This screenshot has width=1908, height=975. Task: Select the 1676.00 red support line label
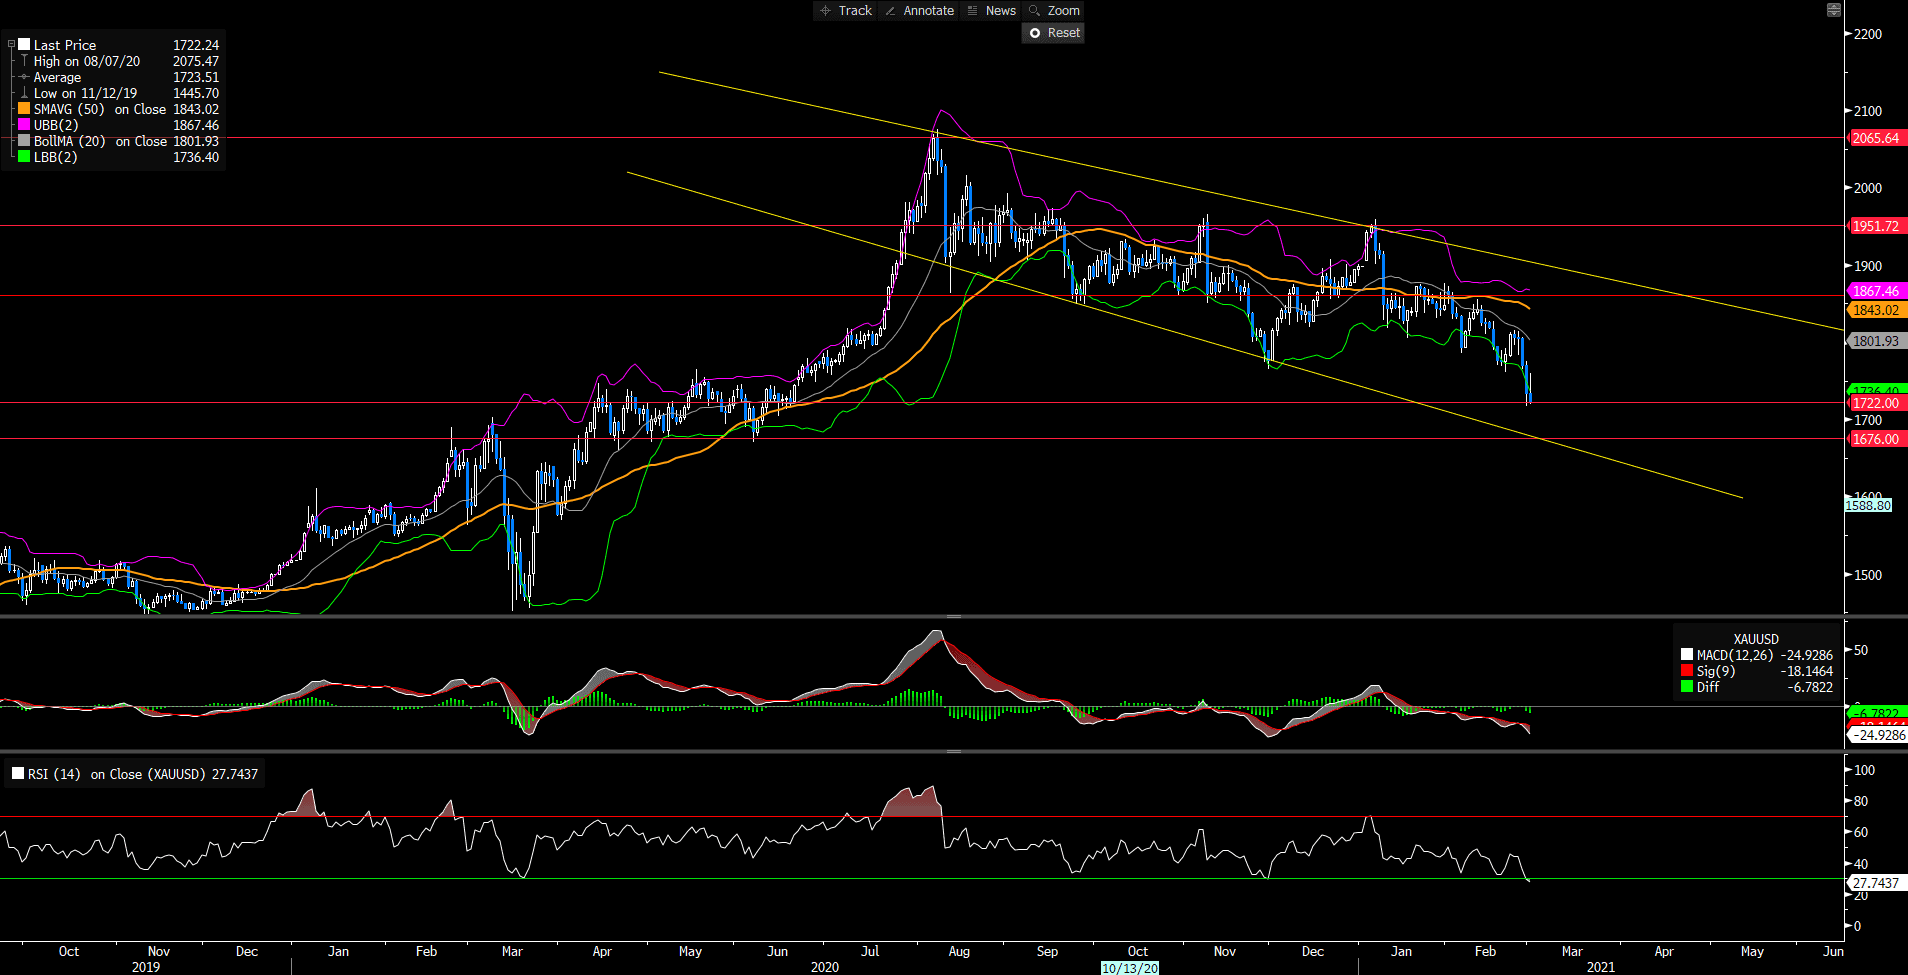pyautogui.click(x=1878, y=439)
